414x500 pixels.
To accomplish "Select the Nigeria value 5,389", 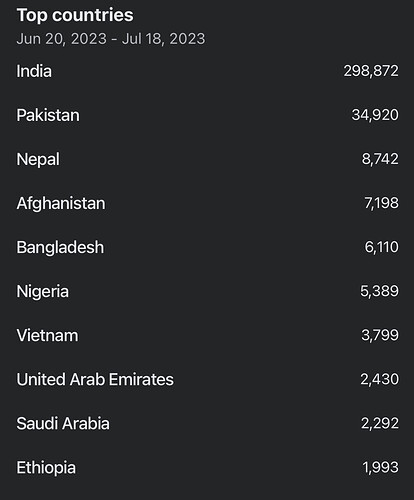I will tap(379, 291).
